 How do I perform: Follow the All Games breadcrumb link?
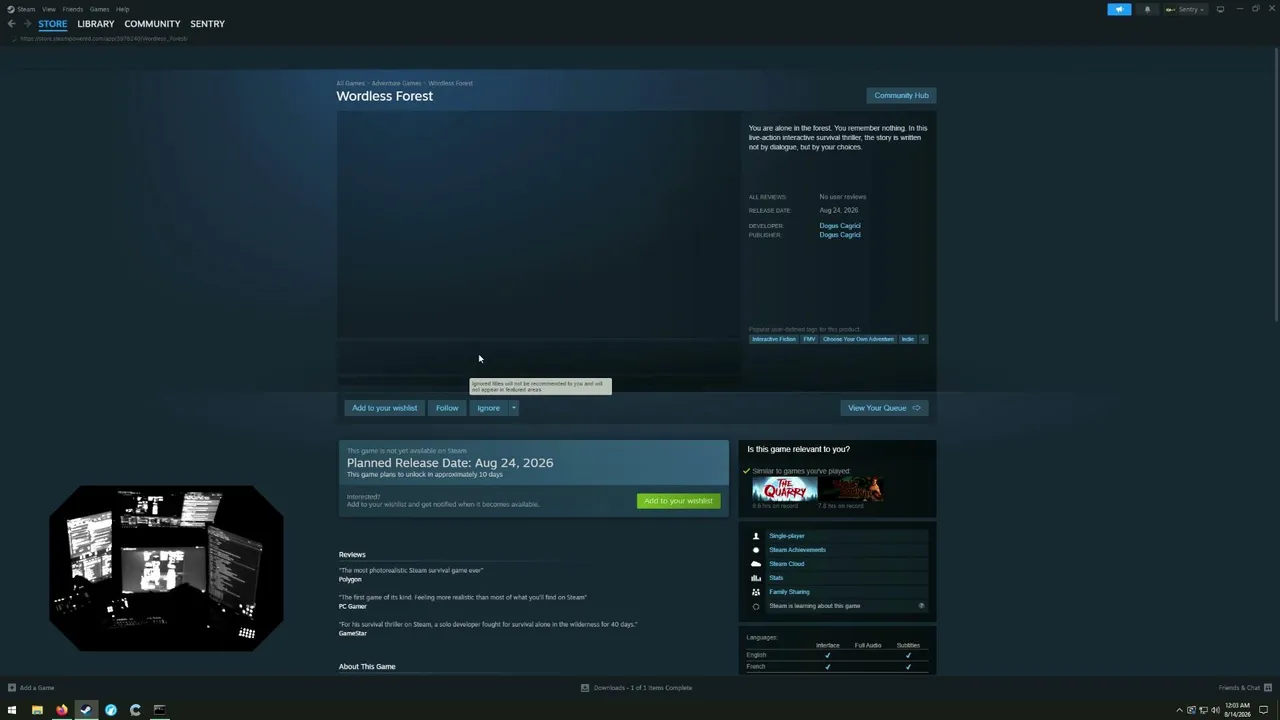point(350,83)
